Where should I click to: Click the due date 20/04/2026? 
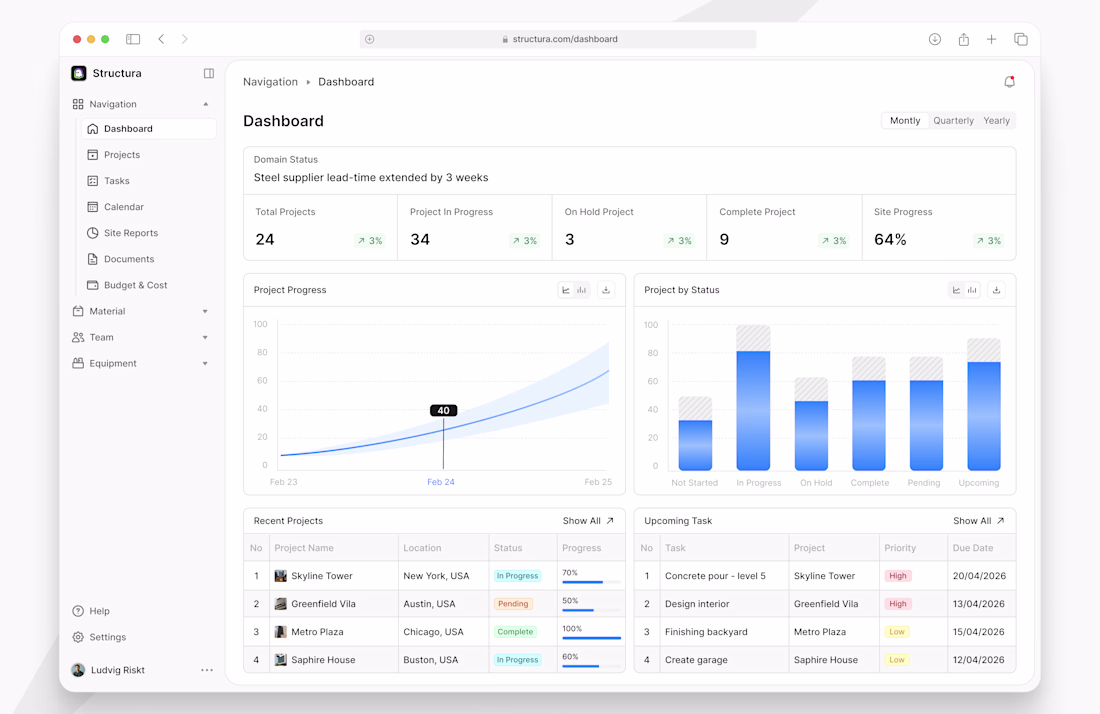(x=979, y=576)
